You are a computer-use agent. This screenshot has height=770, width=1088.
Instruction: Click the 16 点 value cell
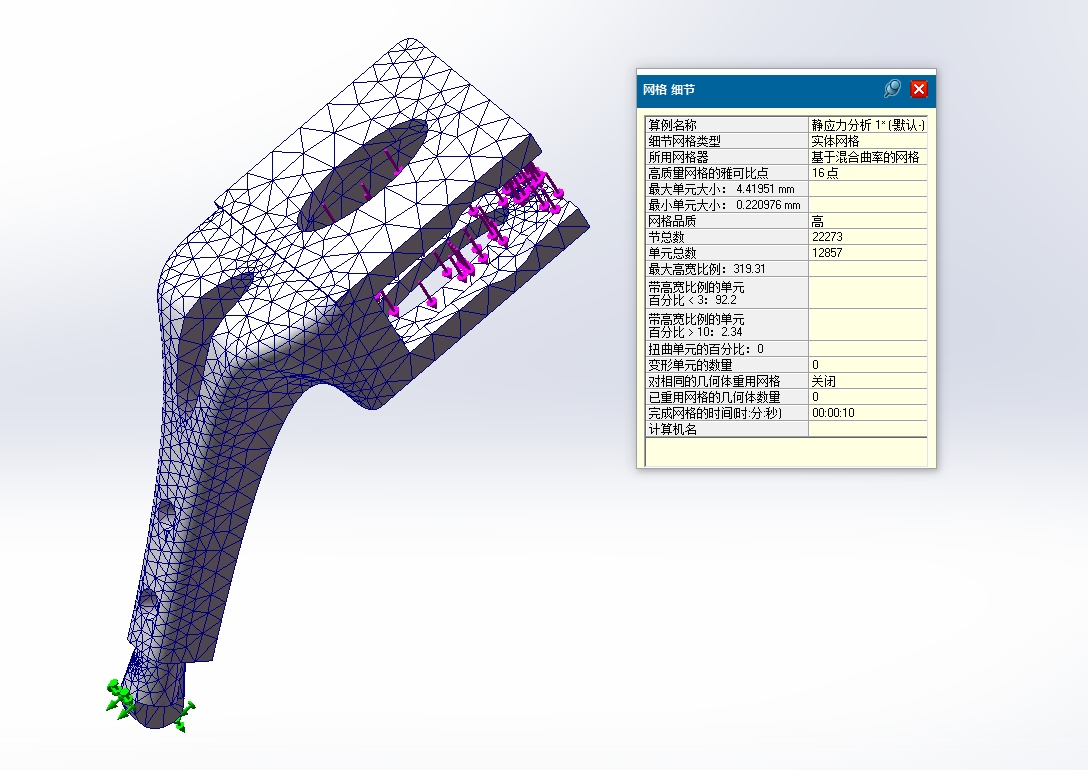coord(868,173)
